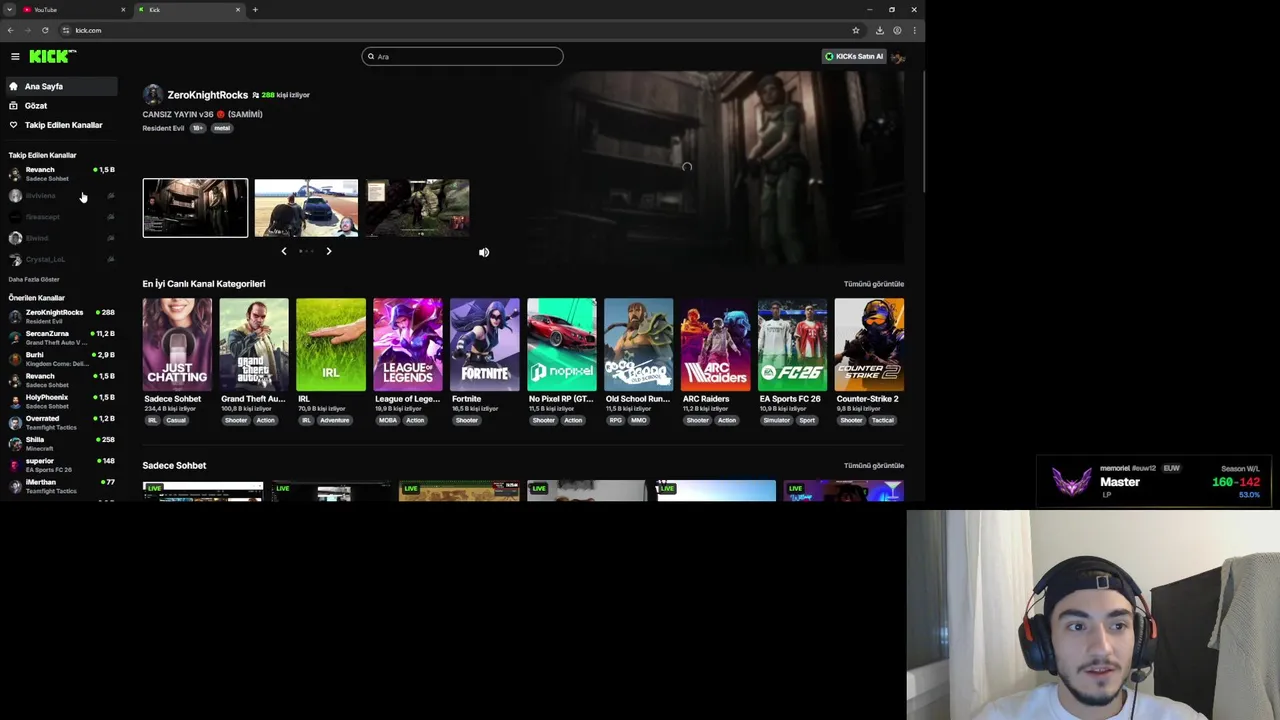The image size is (1280, 720).
Task: Click Tümünü görüntüle beside top categories
Action: 874,284
